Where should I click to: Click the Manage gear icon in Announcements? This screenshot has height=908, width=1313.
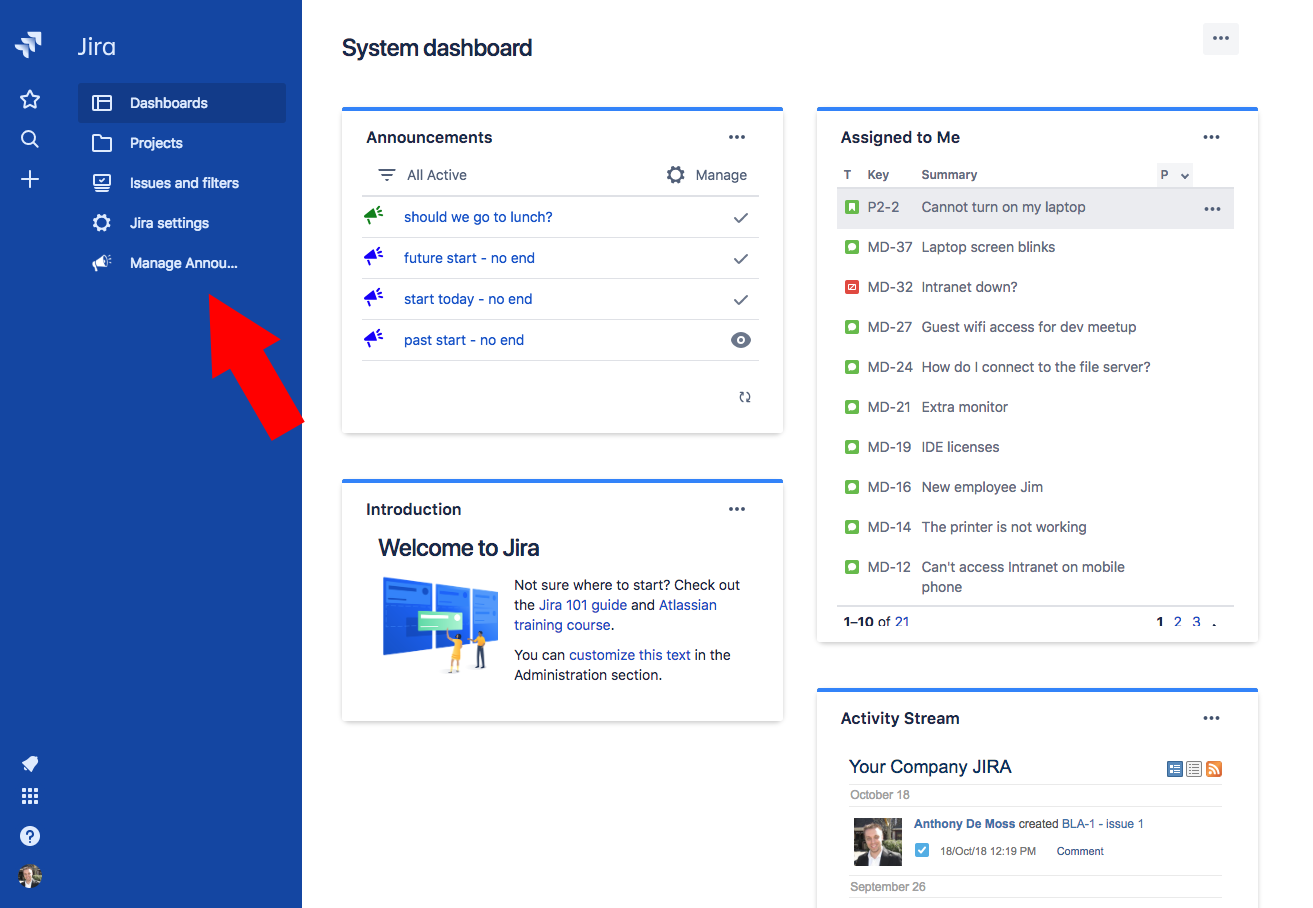[x=676, y=175]
